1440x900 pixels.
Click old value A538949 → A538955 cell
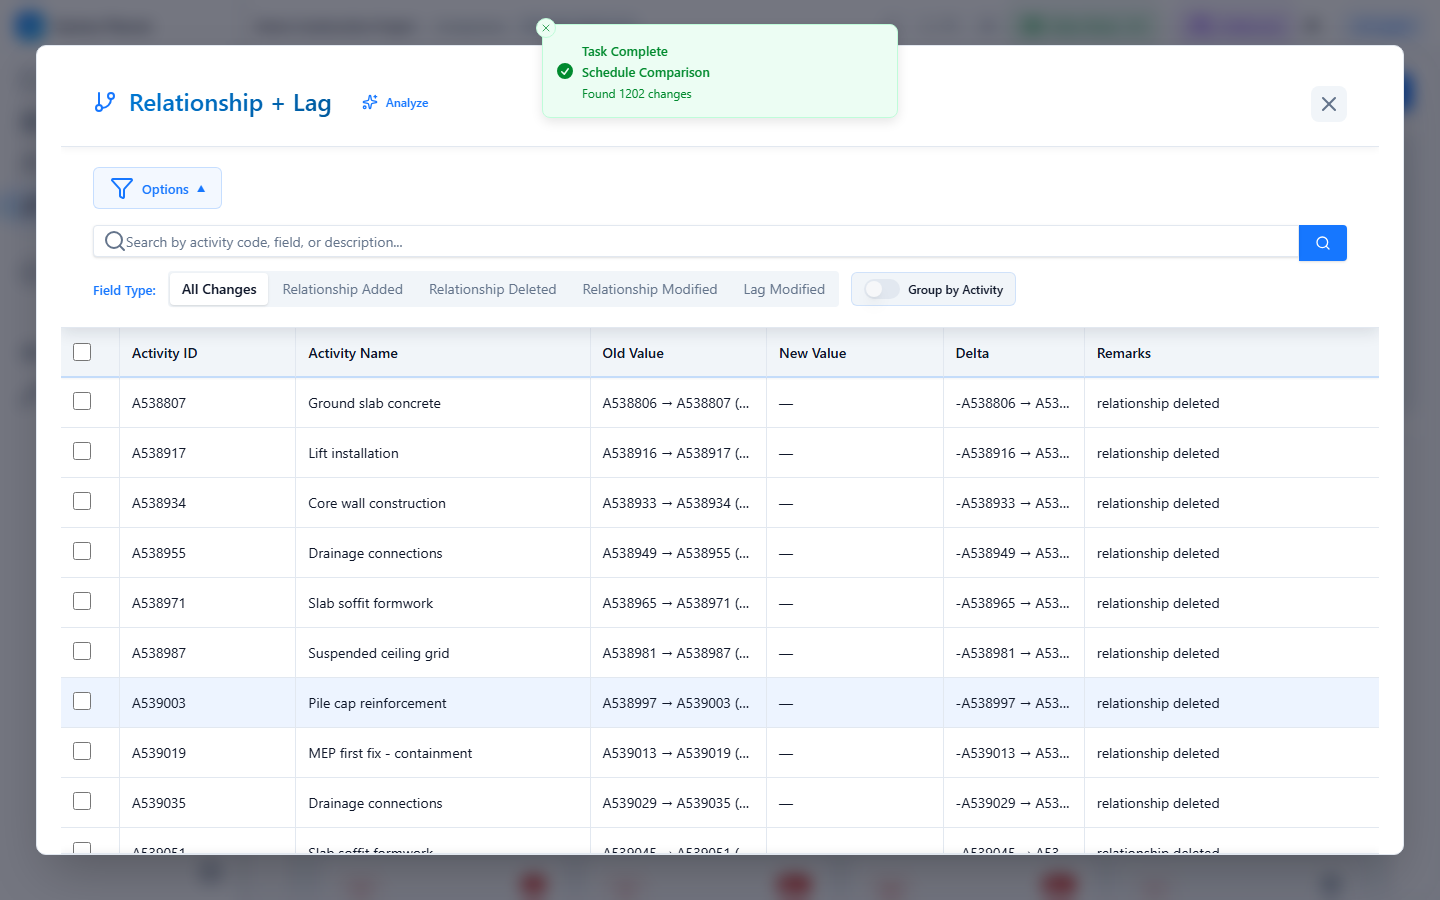click(676, 553)
